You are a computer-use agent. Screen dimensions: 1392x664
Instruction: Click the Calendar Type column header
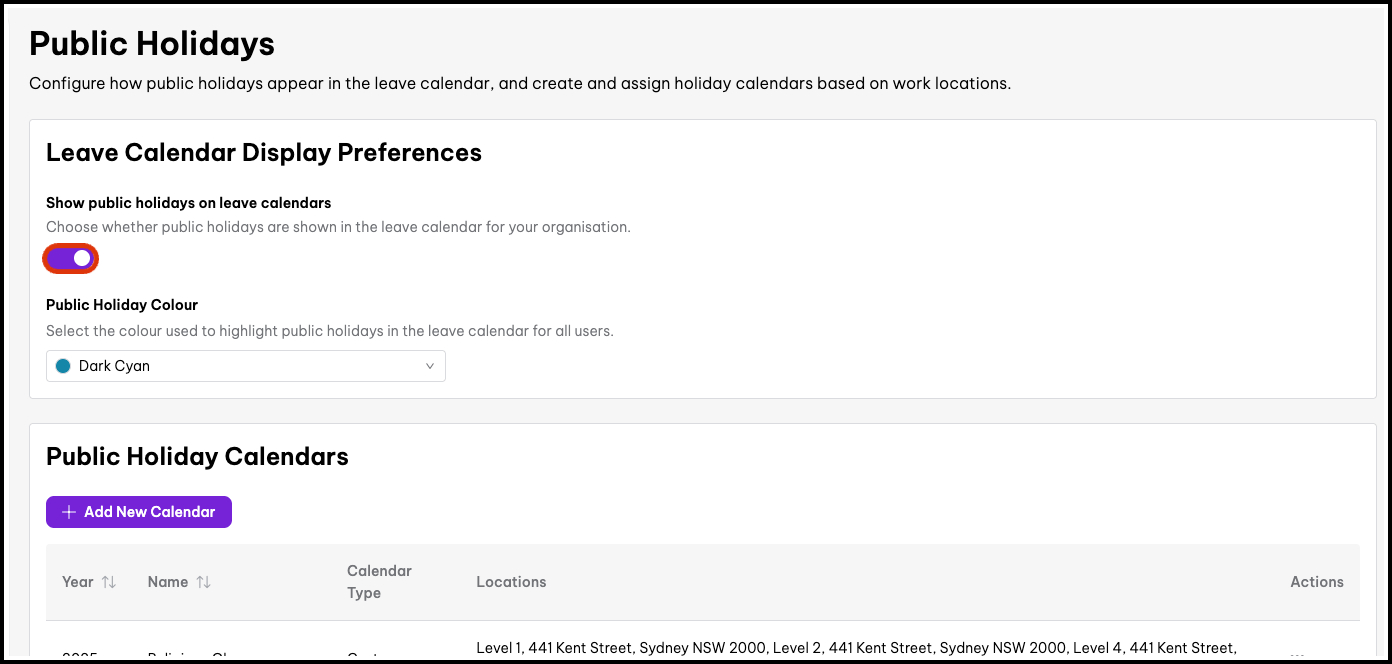pyautogui.click(x=379, y=582)
